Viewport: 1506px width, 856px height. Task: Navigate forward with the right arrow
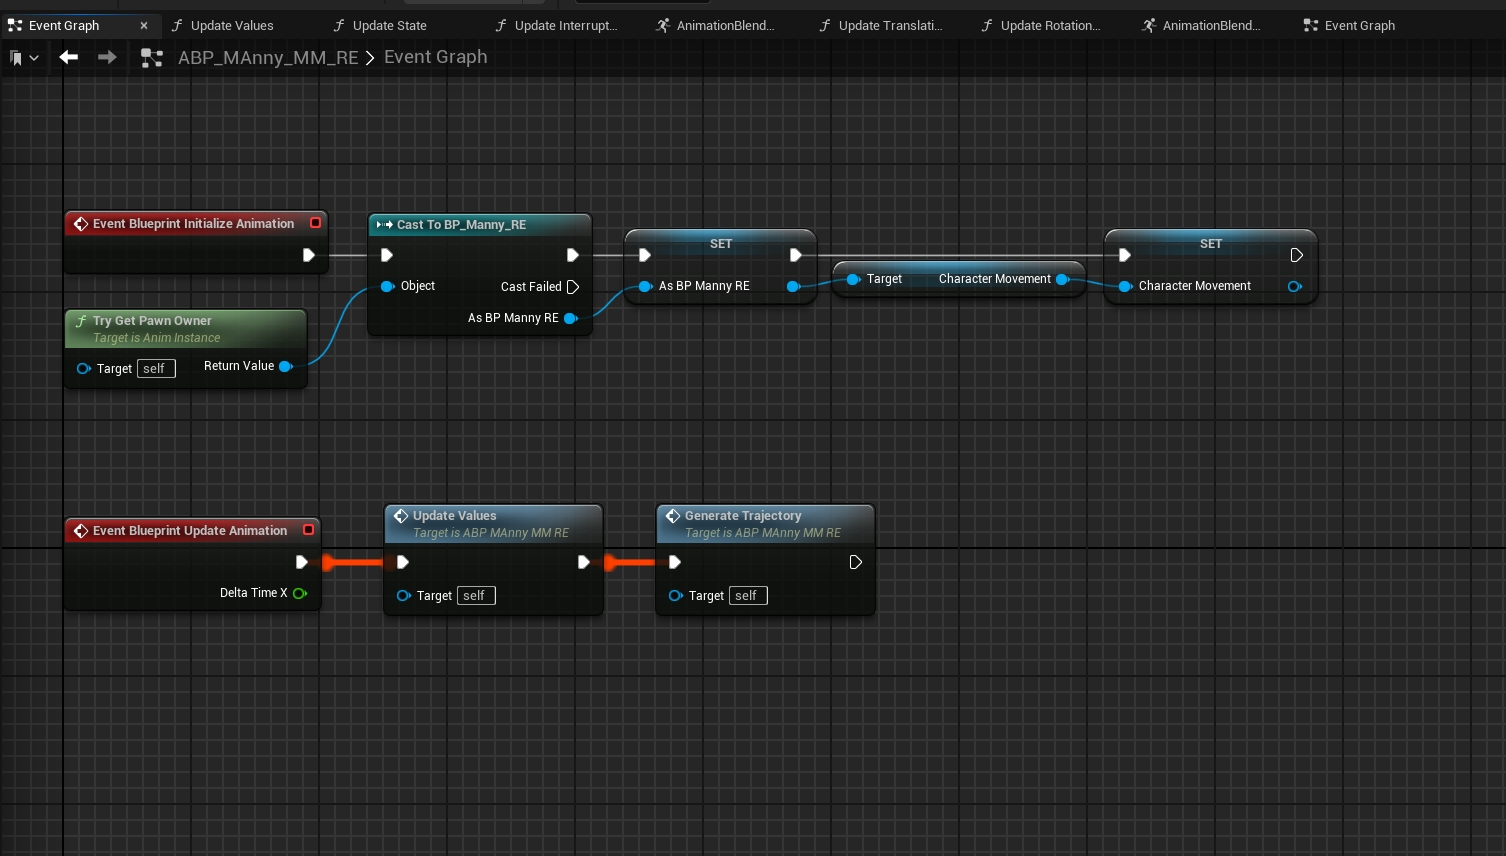coord(107,57)
